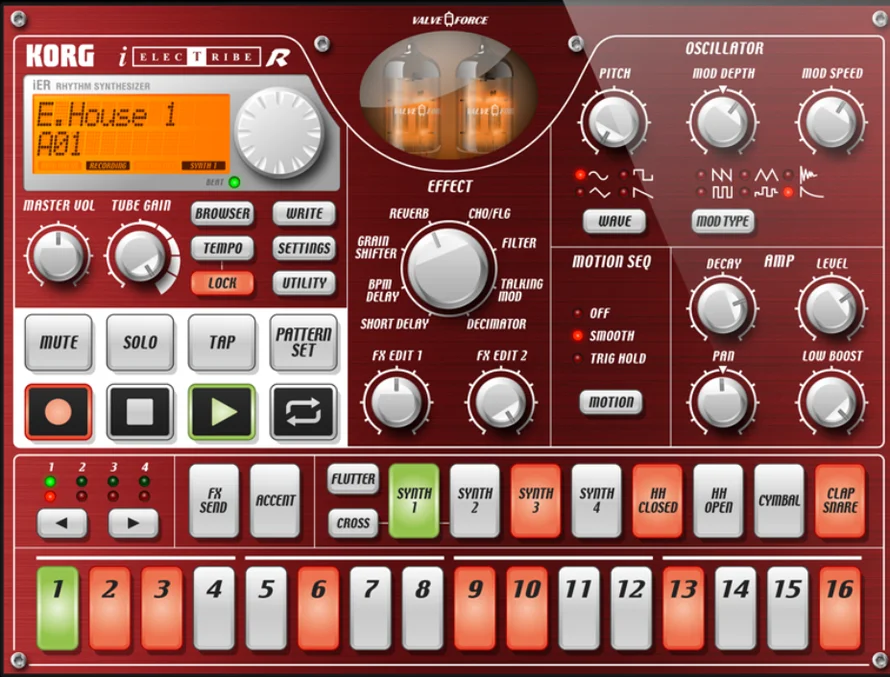This screenshot has height=677, width=890.
Task: Select the Synth 3 part
Action: [536, 501]
